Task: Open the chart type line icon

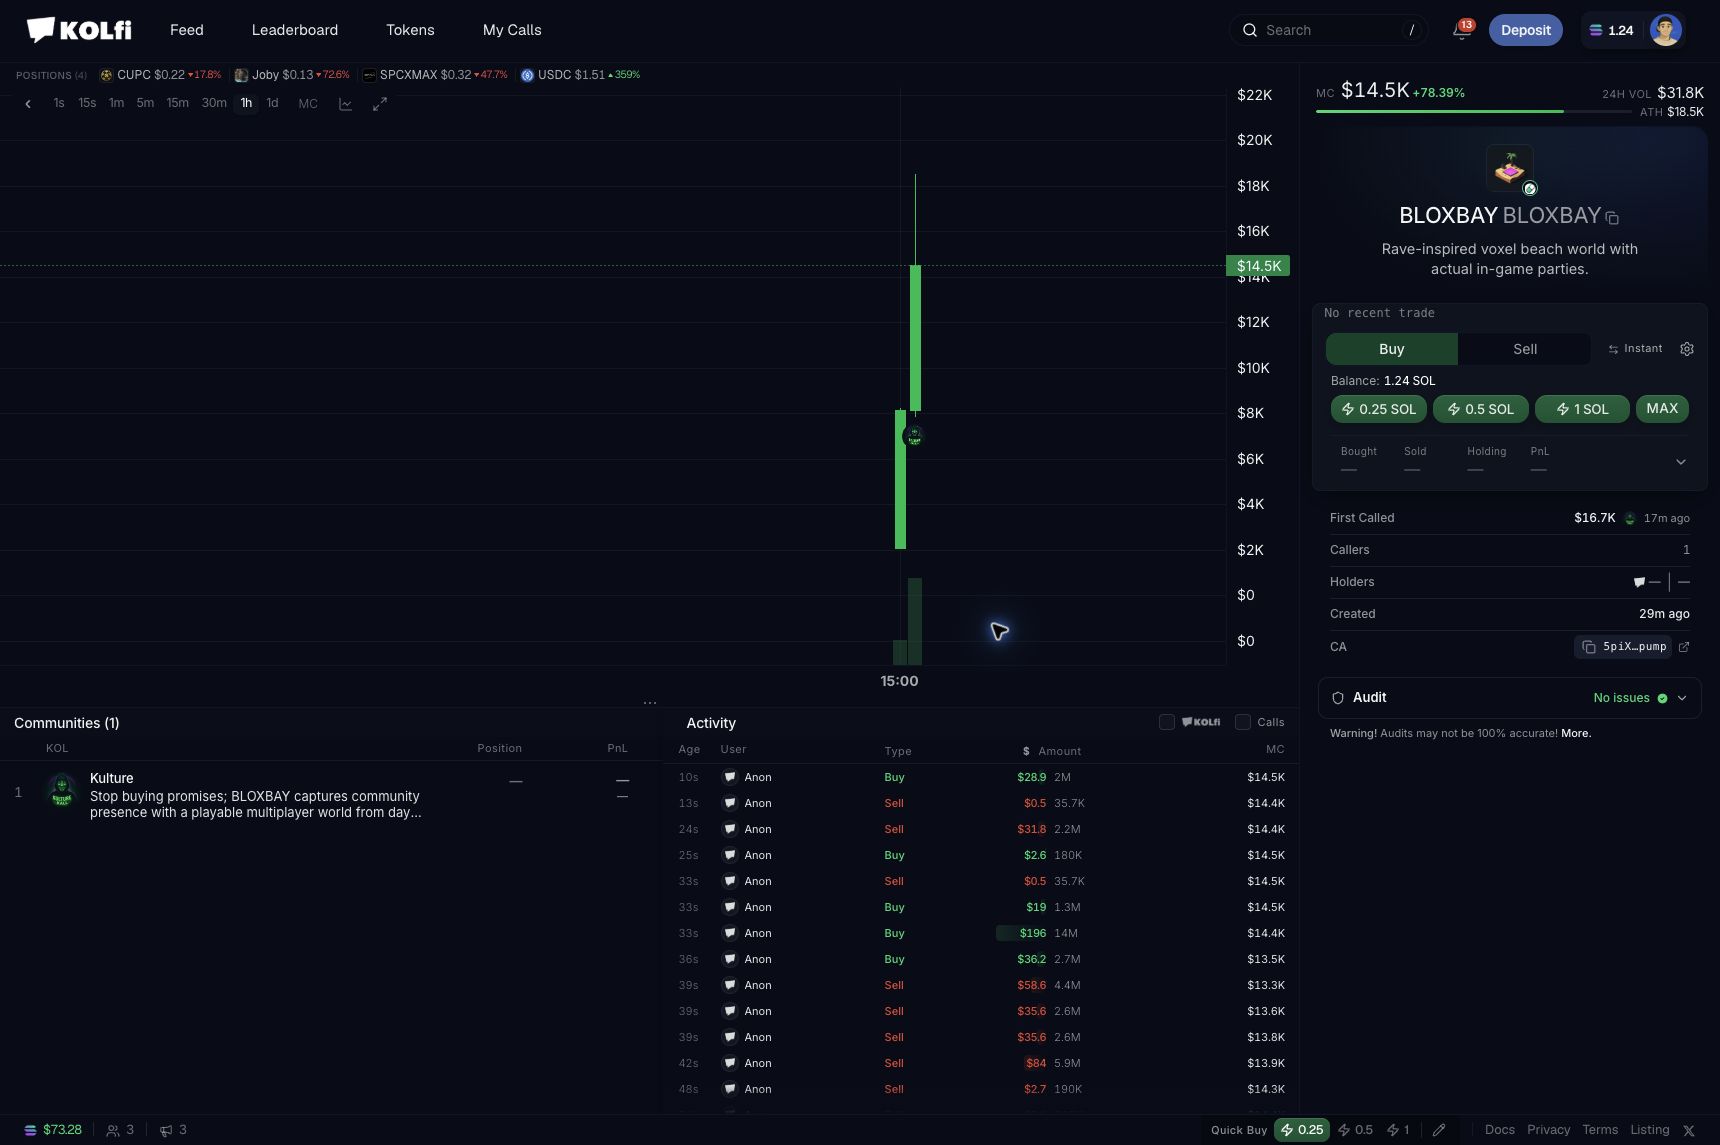Action: pos(345,103)
